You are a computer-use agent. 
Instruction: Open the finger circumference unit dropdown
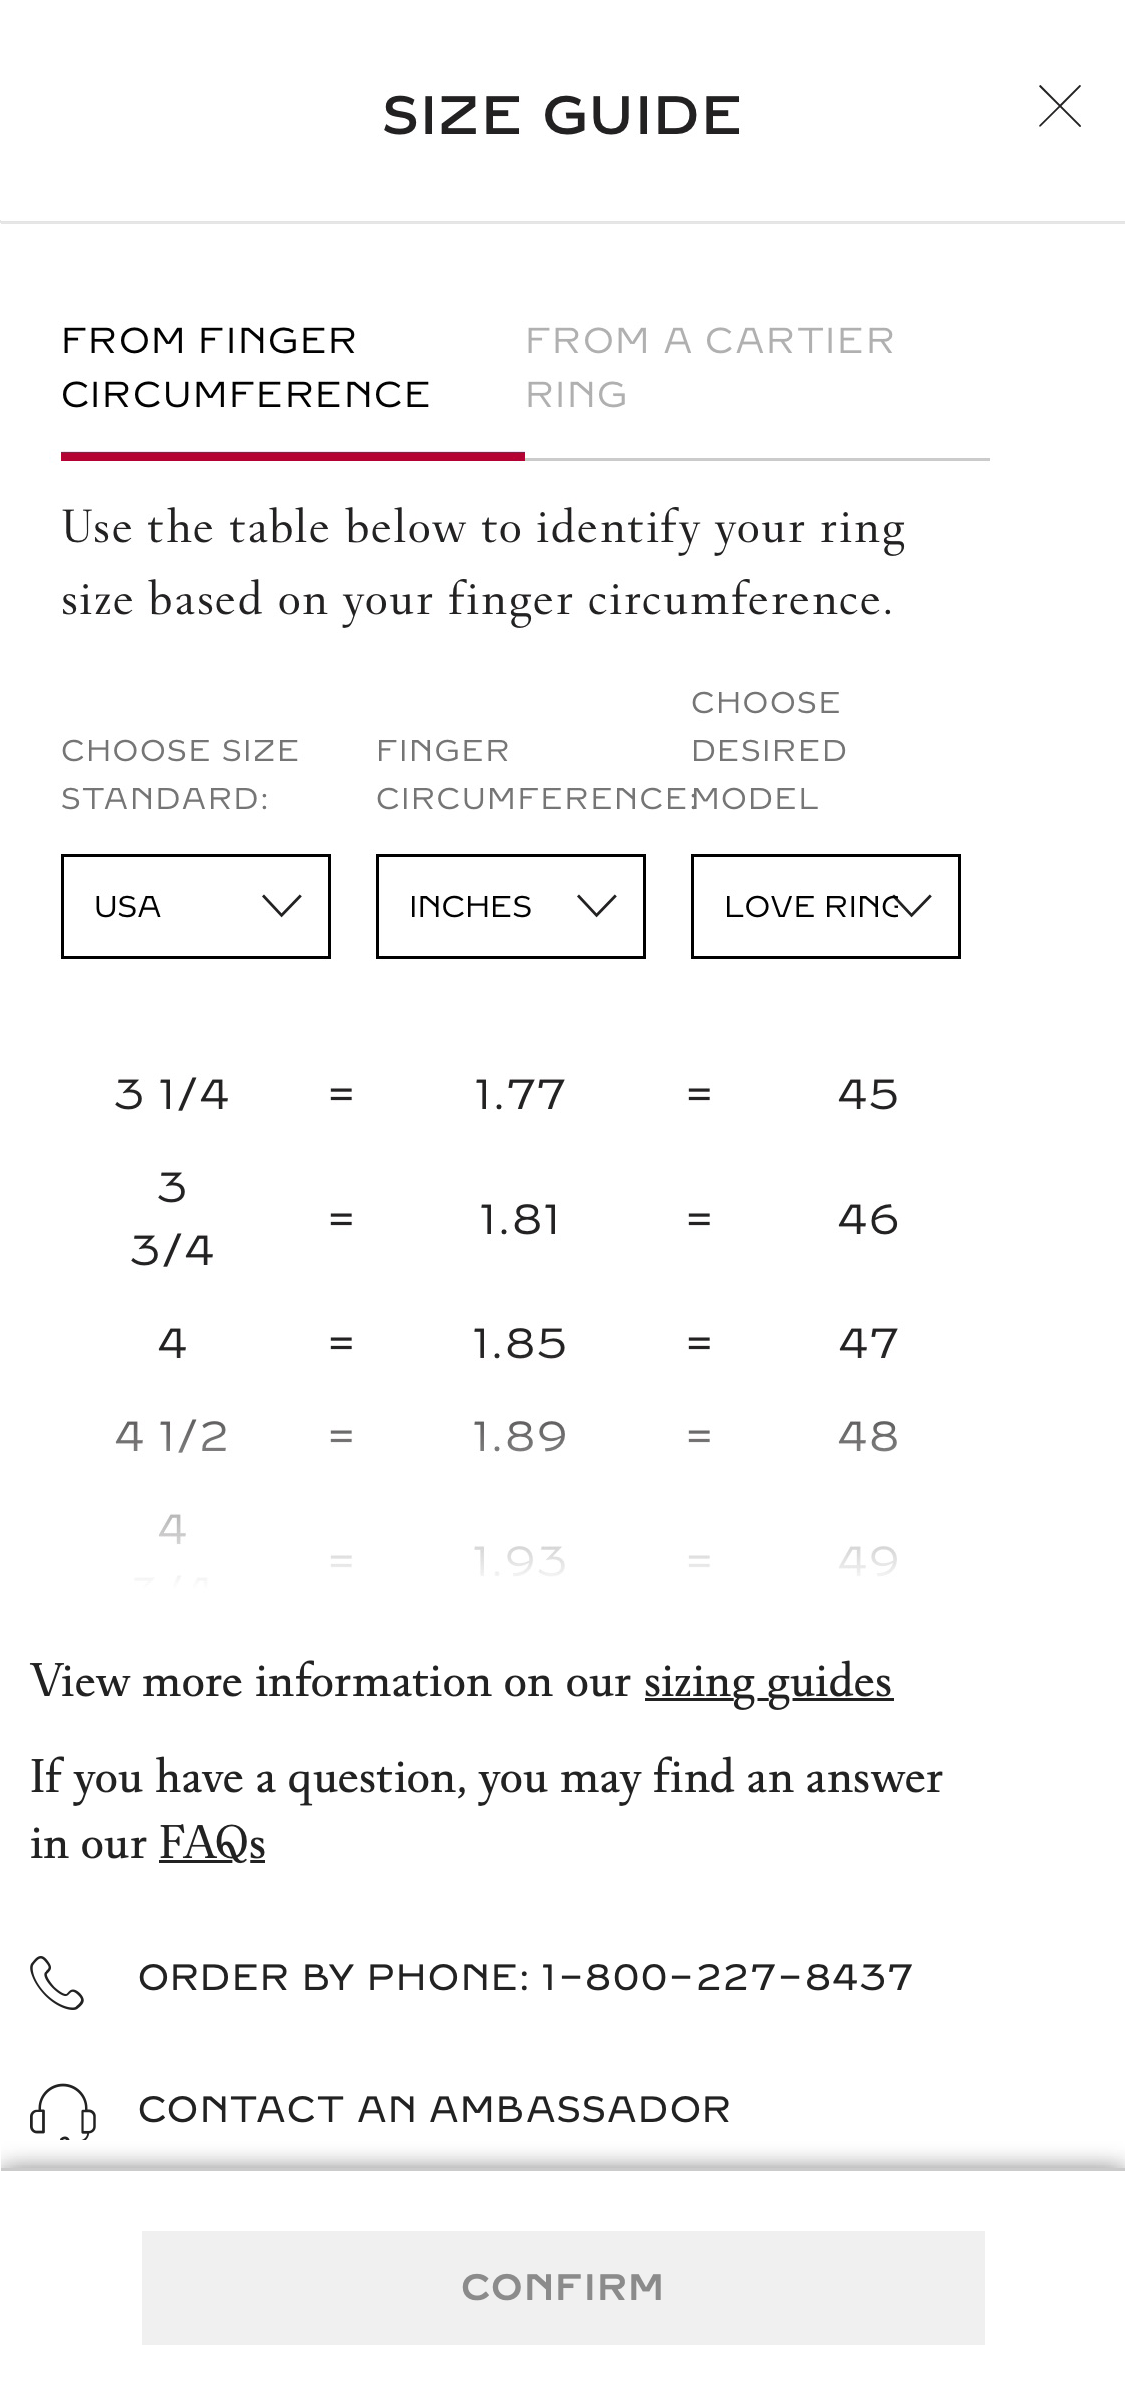(511, 906)
